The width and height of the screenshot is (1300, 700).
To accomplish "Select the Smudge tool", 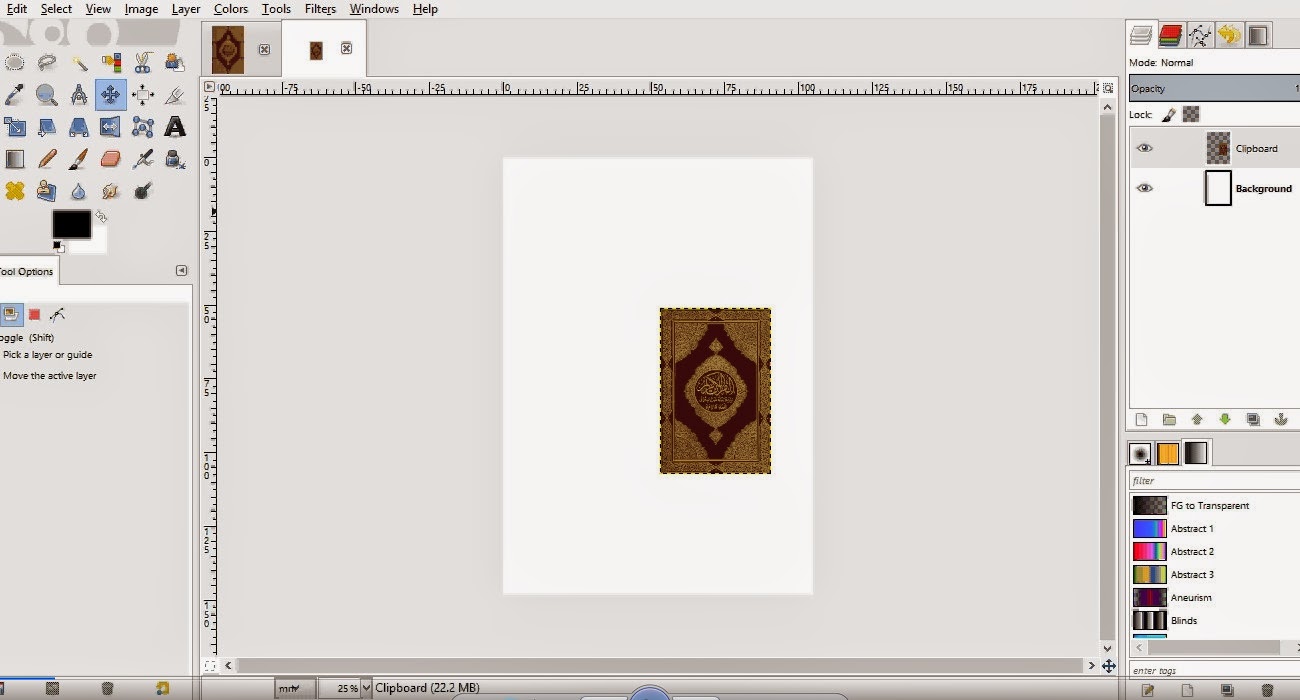I will click(111, 190).
